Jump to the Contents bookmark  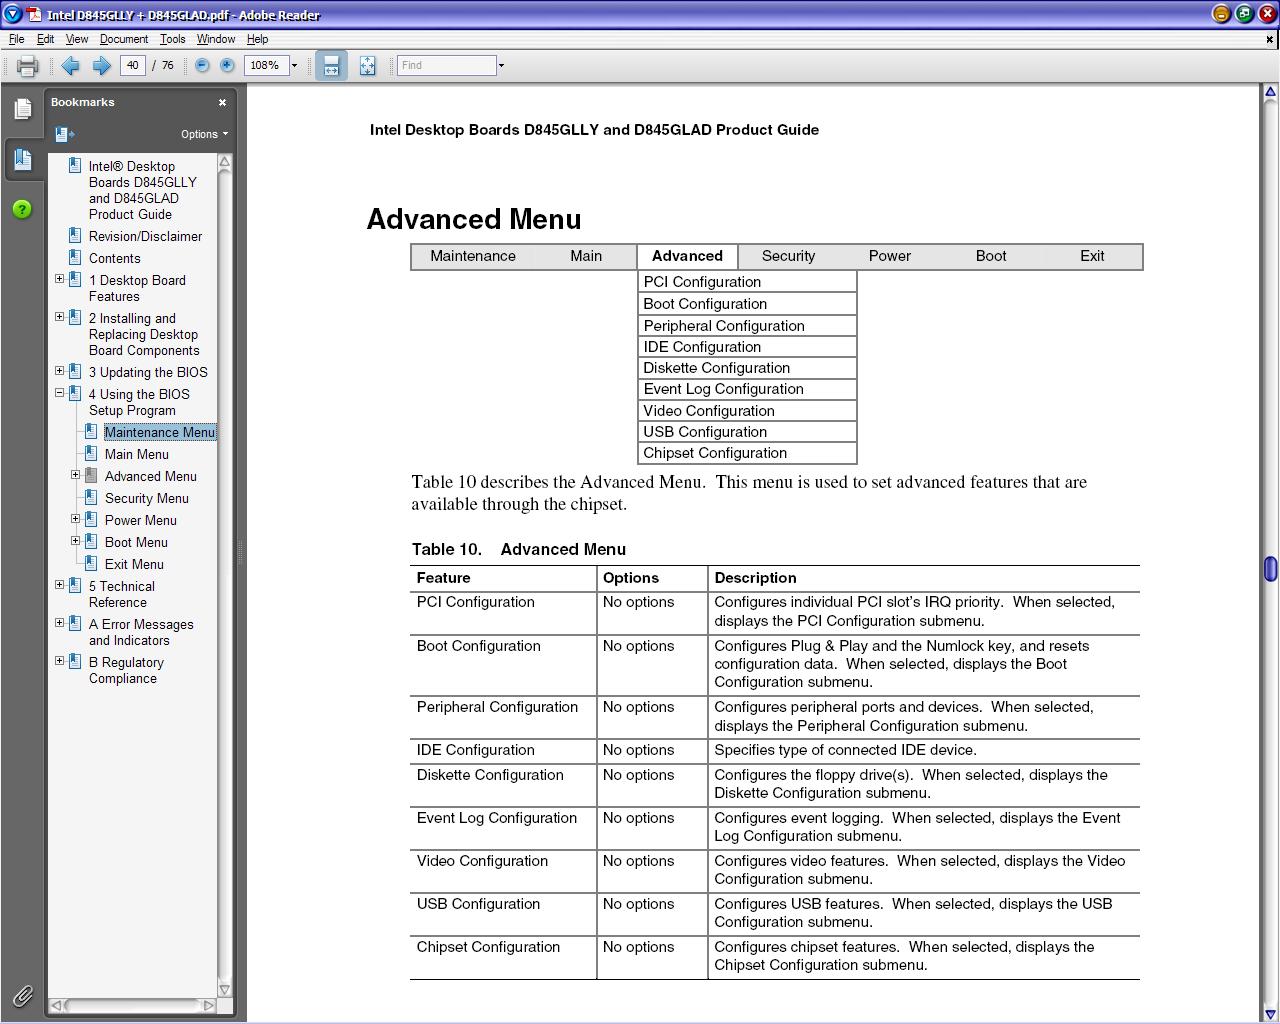(115, 258)
